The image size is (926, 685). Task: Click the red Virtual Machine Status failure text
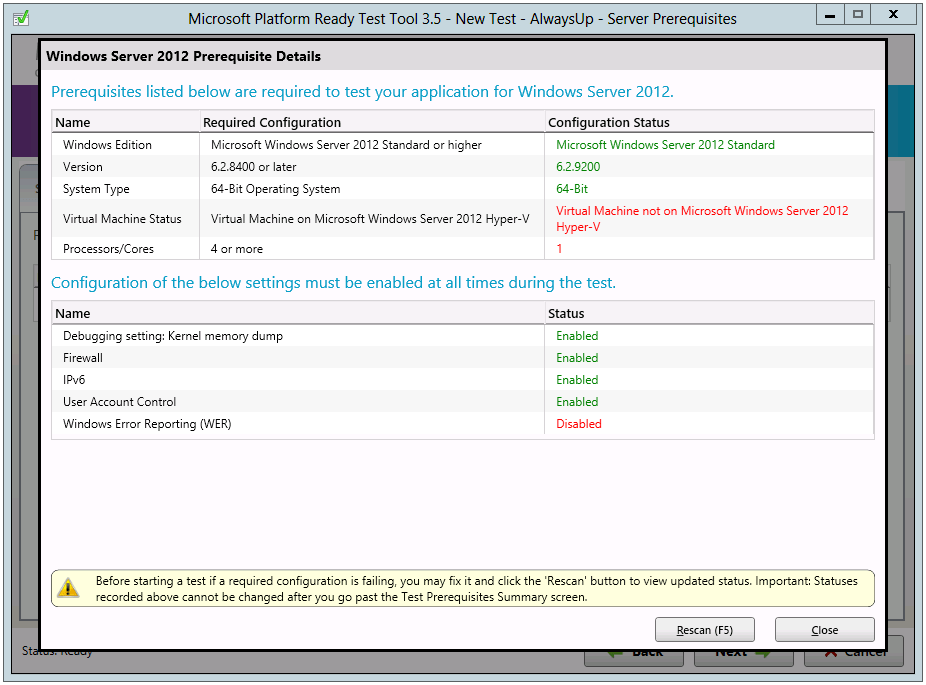coord(700,218)
